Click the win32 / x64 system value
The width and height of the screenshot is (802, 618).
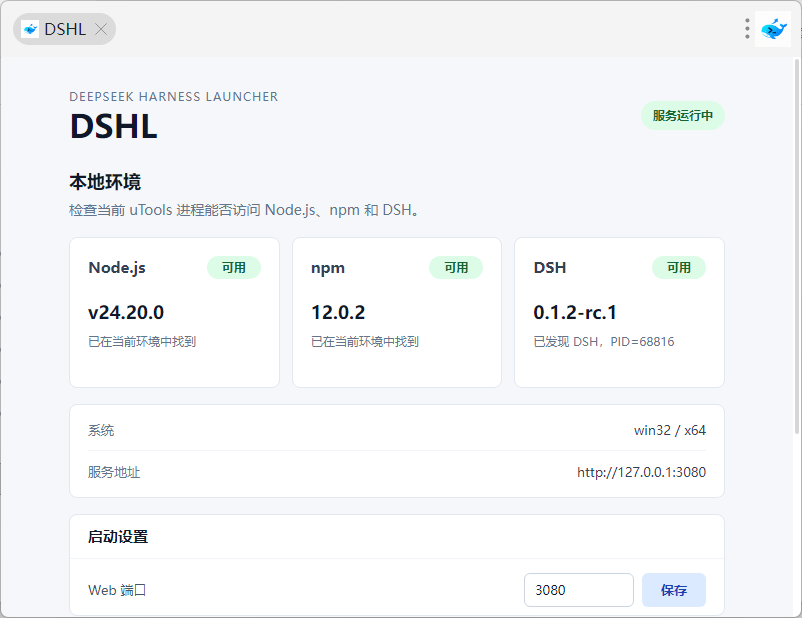point(670,430)
